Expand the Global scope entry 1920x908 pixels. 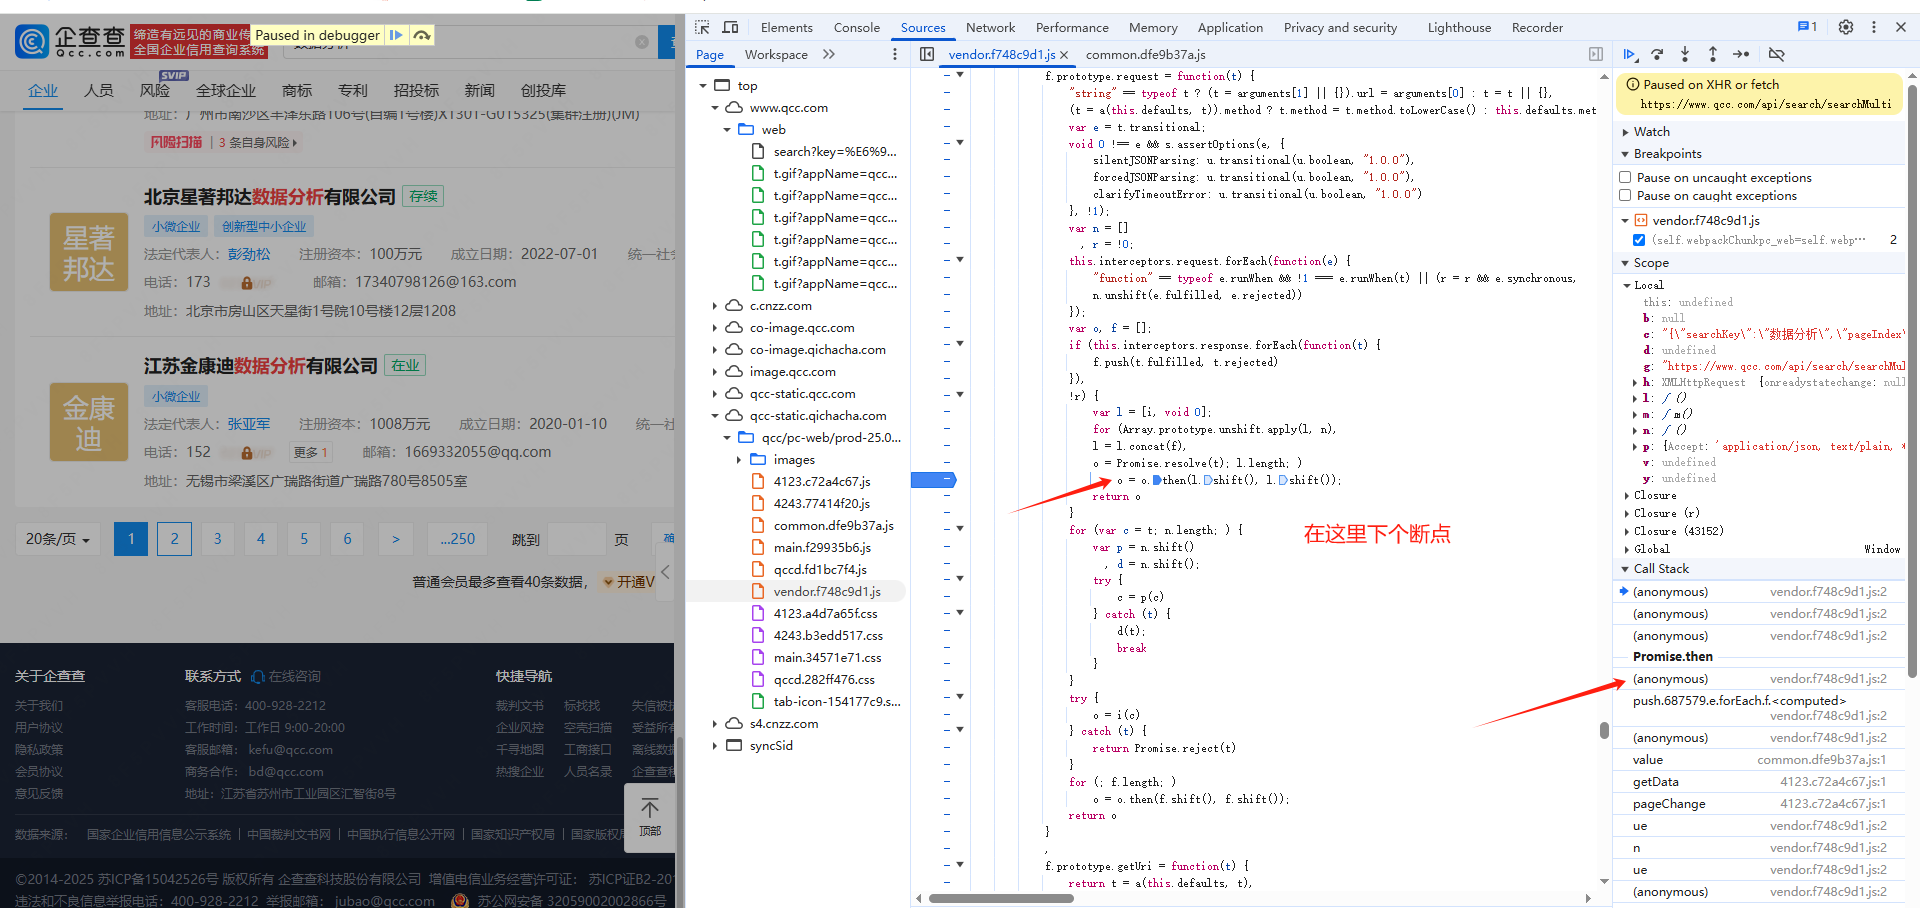click(1627, 549)
